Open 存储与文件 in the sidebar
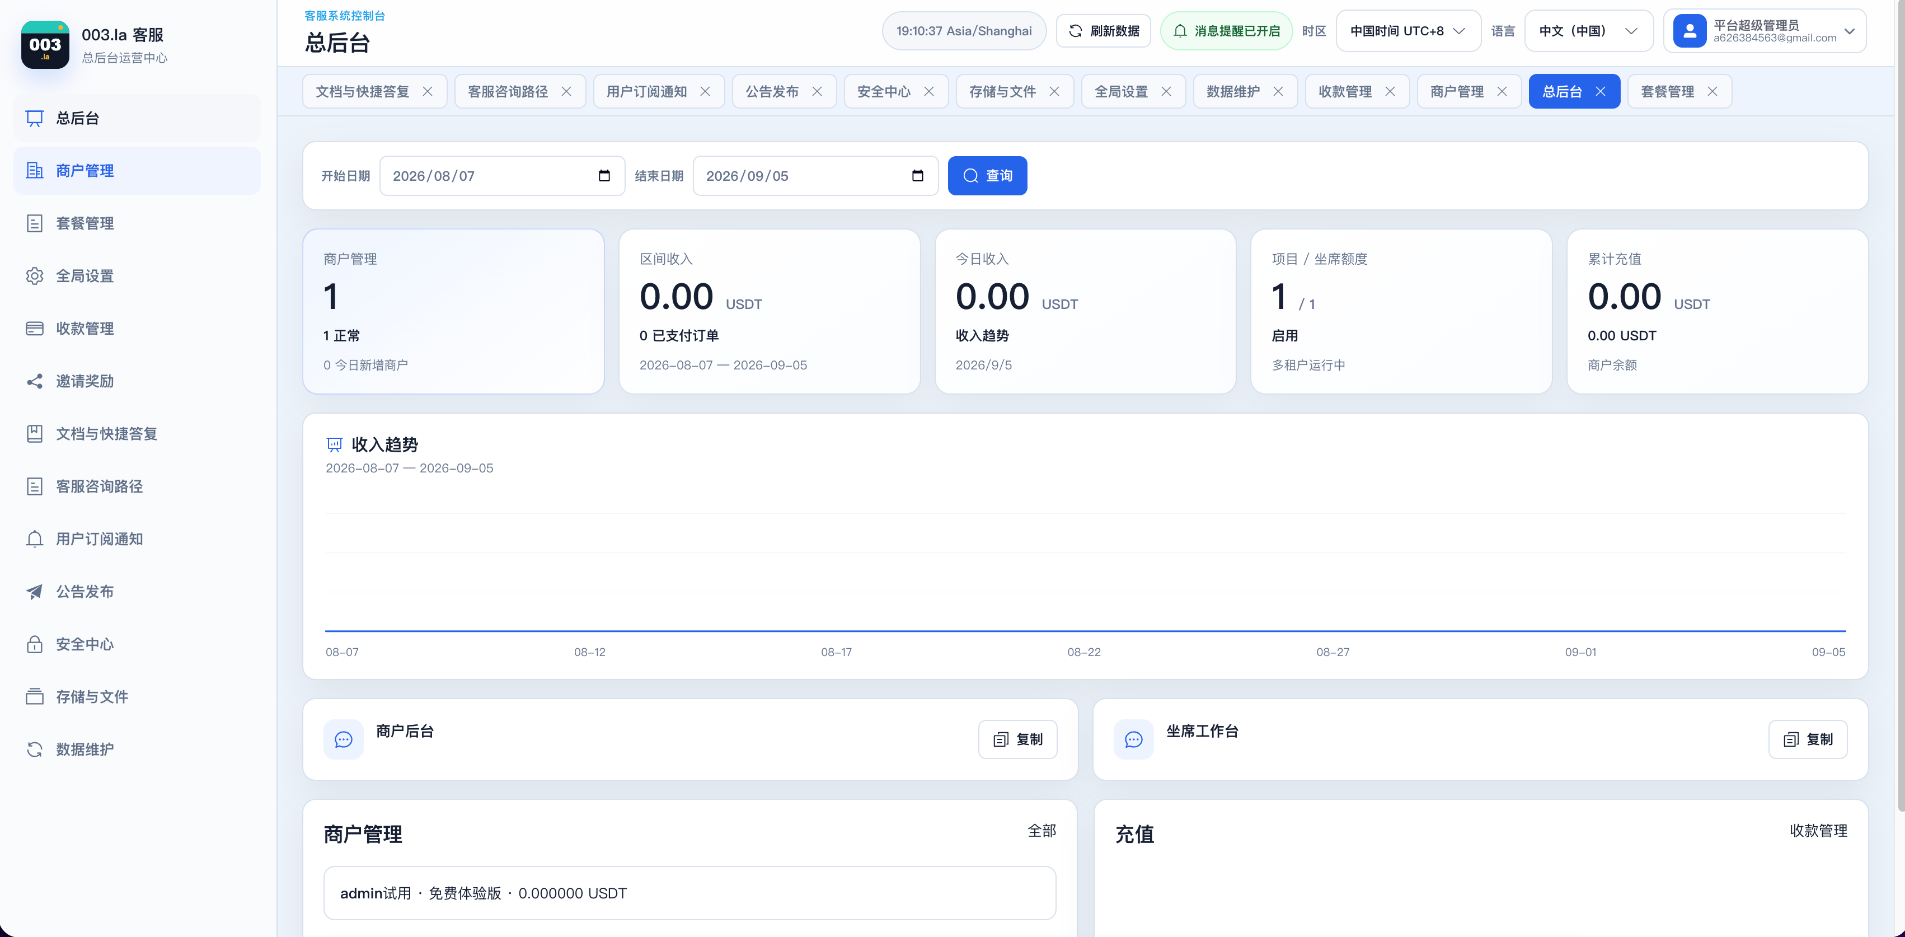The height and width of the screenshot is (937, 1905). 137,697
